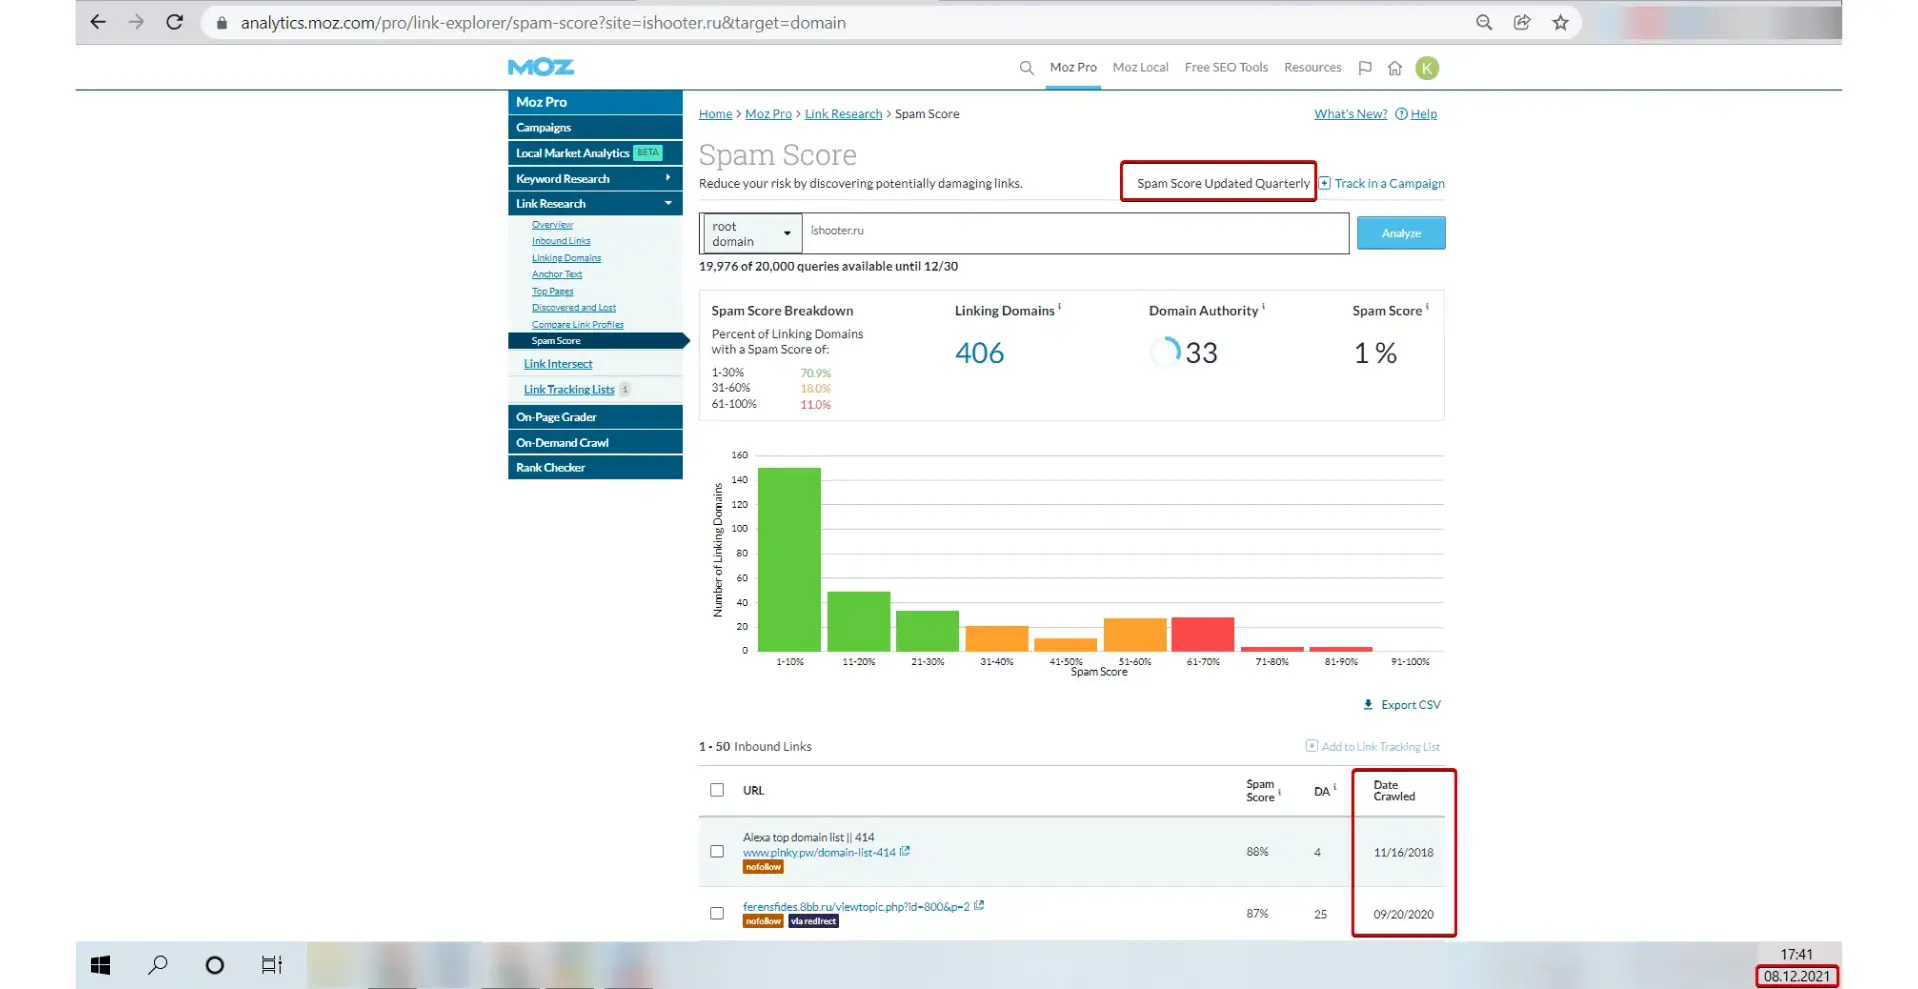Screen dimensions: 1918x989
Task: Go to Moz home via house icon
Action: tap(1395, 68)
